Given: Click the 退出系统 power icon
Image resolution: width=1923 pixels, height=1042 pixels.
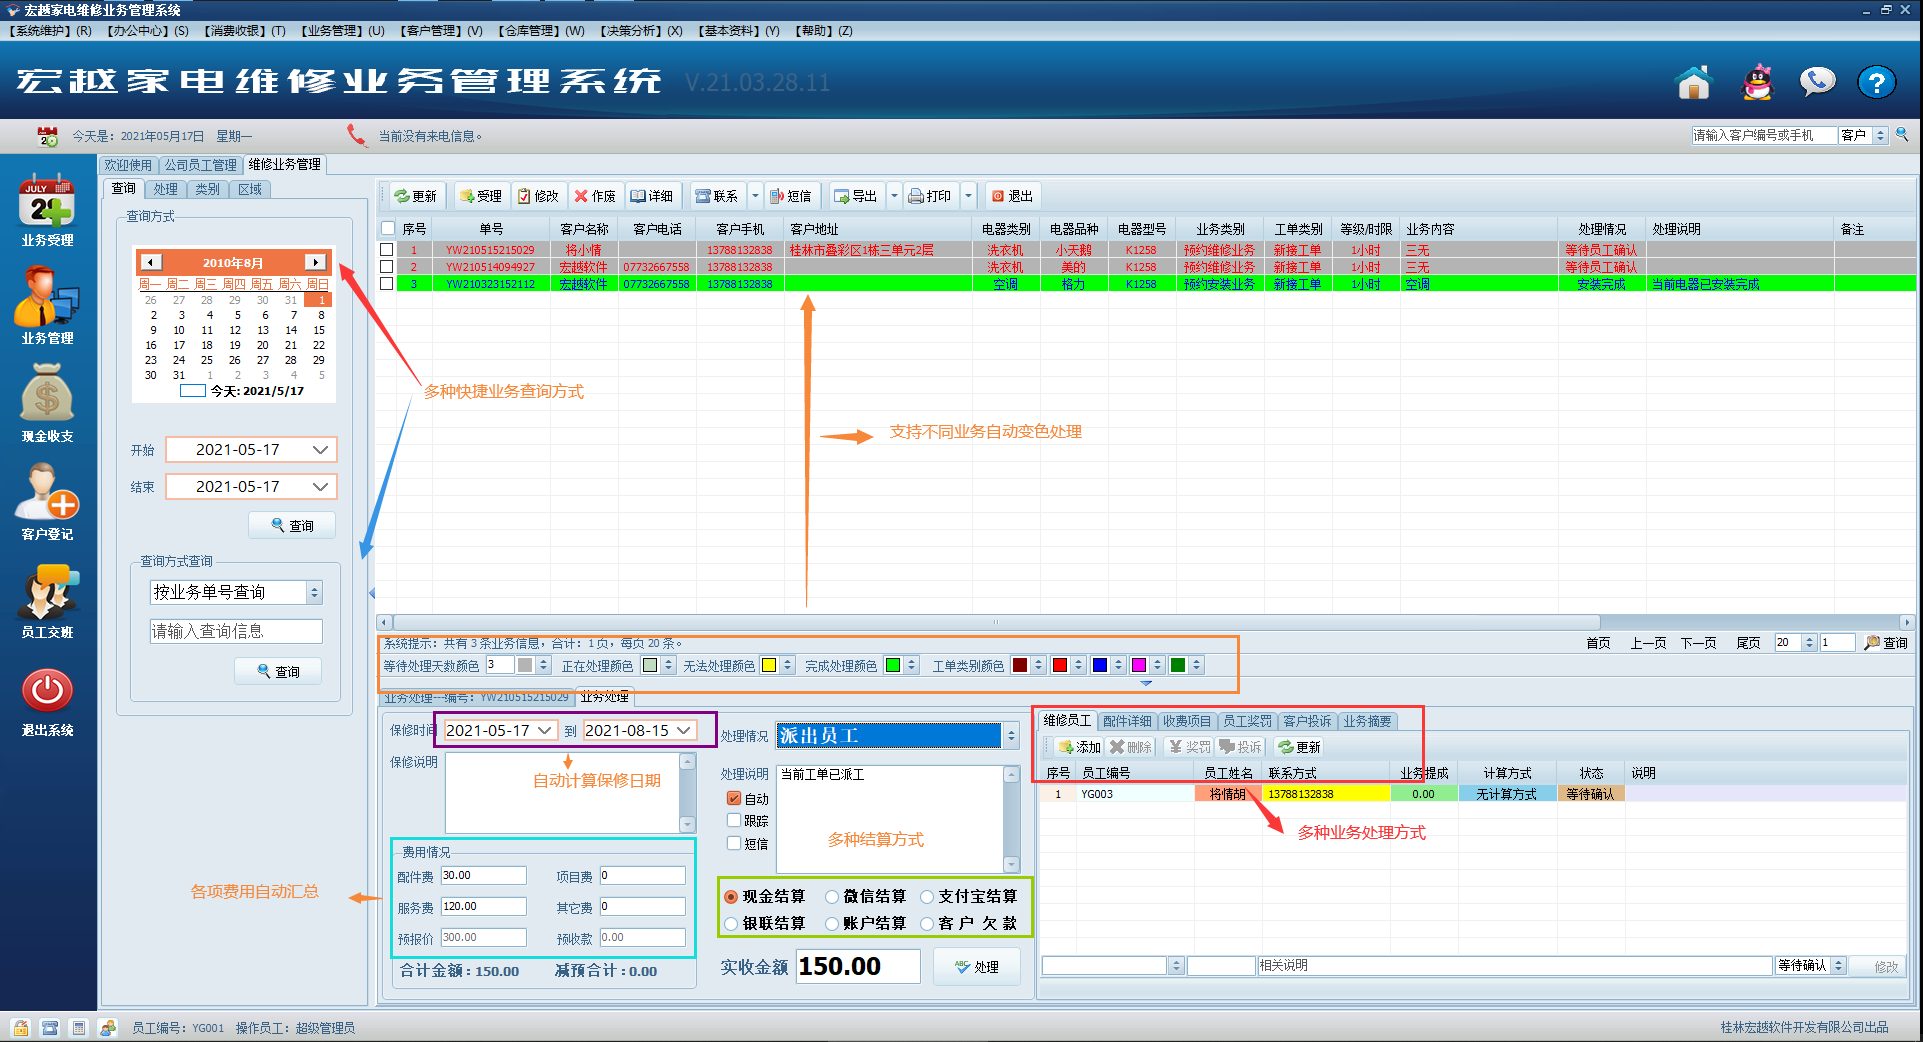Looking at the screenshot, I should tap(47, 693).
